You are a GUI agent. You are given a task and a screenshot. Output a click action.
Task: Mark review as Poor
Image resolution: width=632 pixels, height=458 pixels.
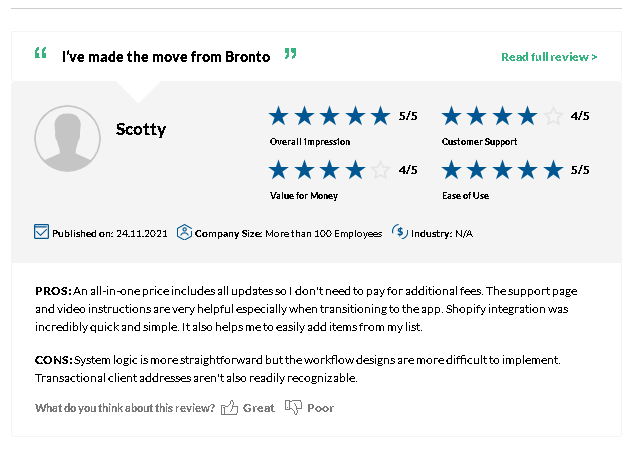[320, 408]
